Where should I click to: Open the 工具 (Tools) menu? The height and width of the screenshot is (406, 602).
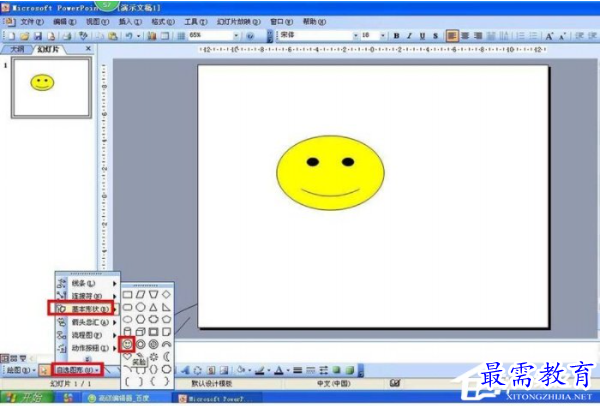(196, 22)
